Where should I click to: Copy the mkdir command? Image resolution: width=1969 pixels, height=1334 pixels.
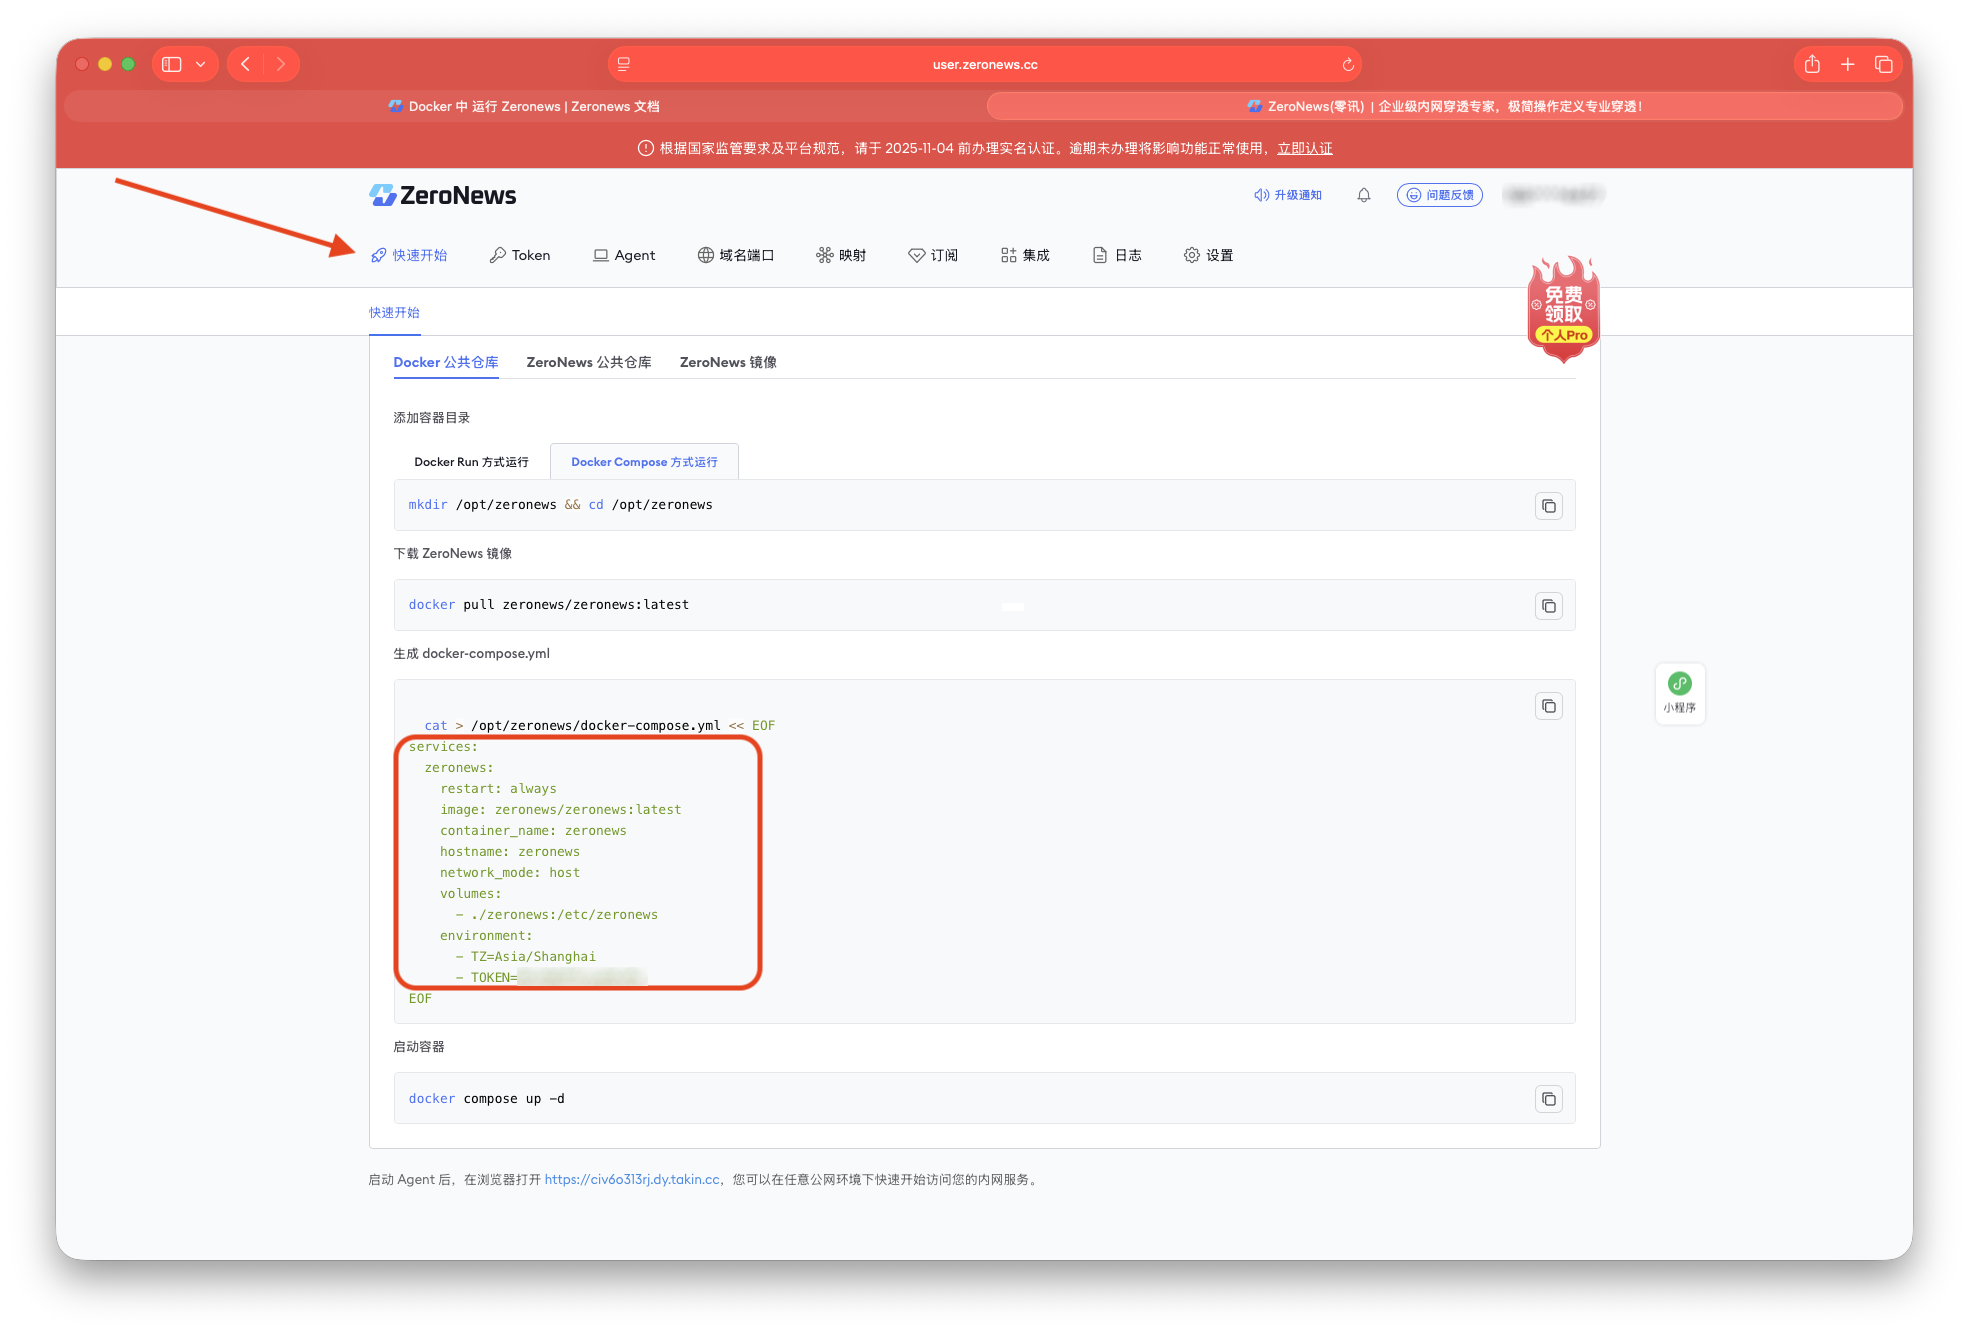(x=1548, y=506)
